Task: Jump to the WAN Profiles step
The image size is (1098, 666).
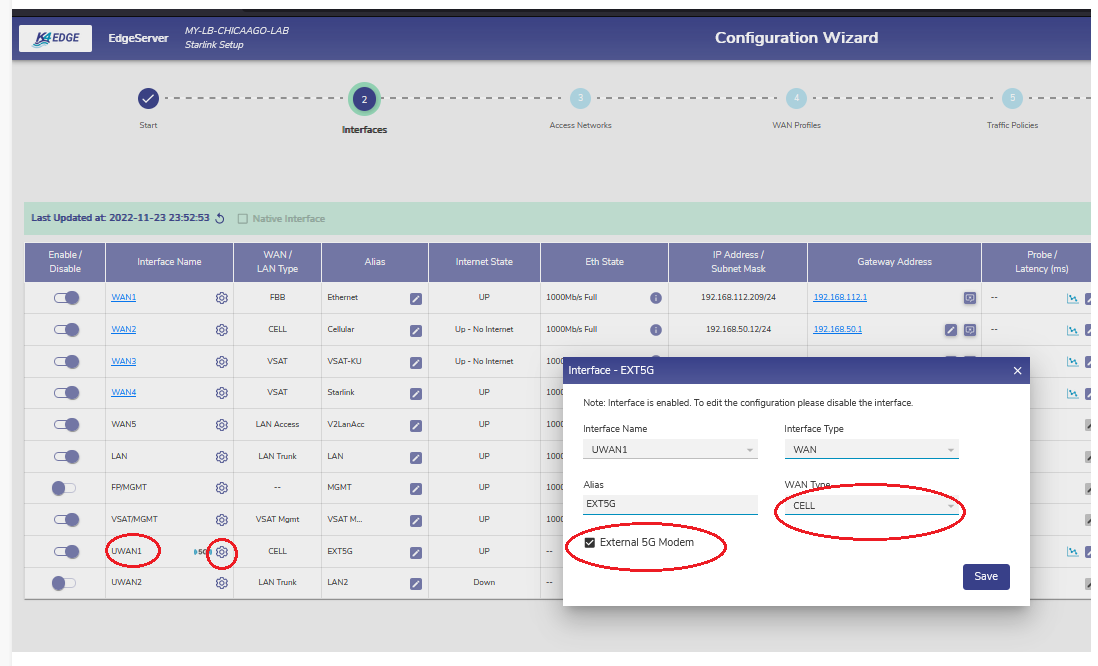Action: point(796,98)
